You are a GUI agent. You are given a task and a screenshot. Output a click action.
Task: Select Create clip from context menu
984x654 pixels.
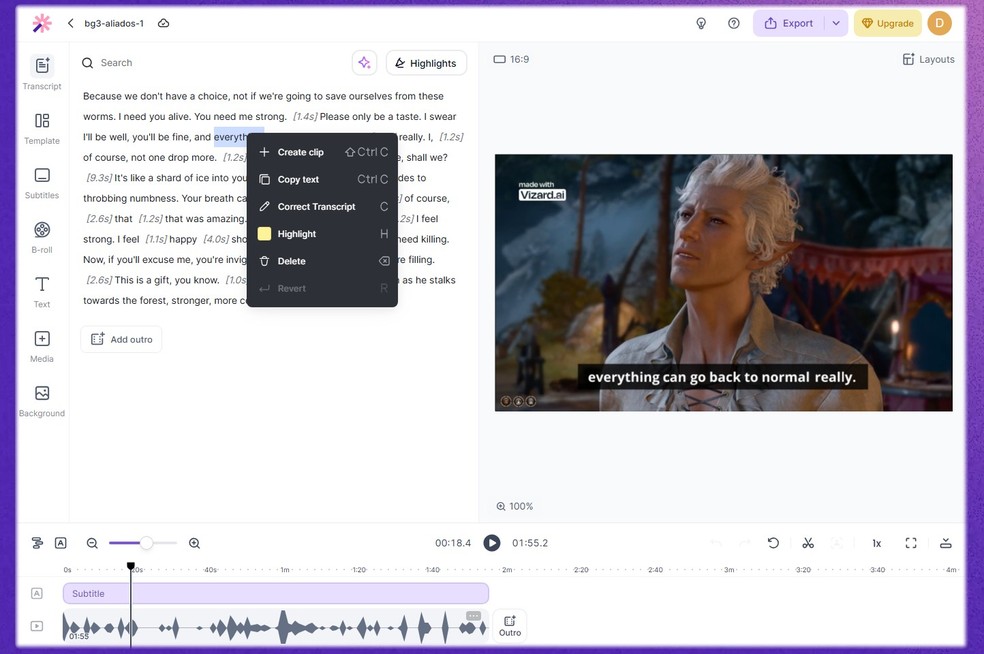[x=322, y=152]
